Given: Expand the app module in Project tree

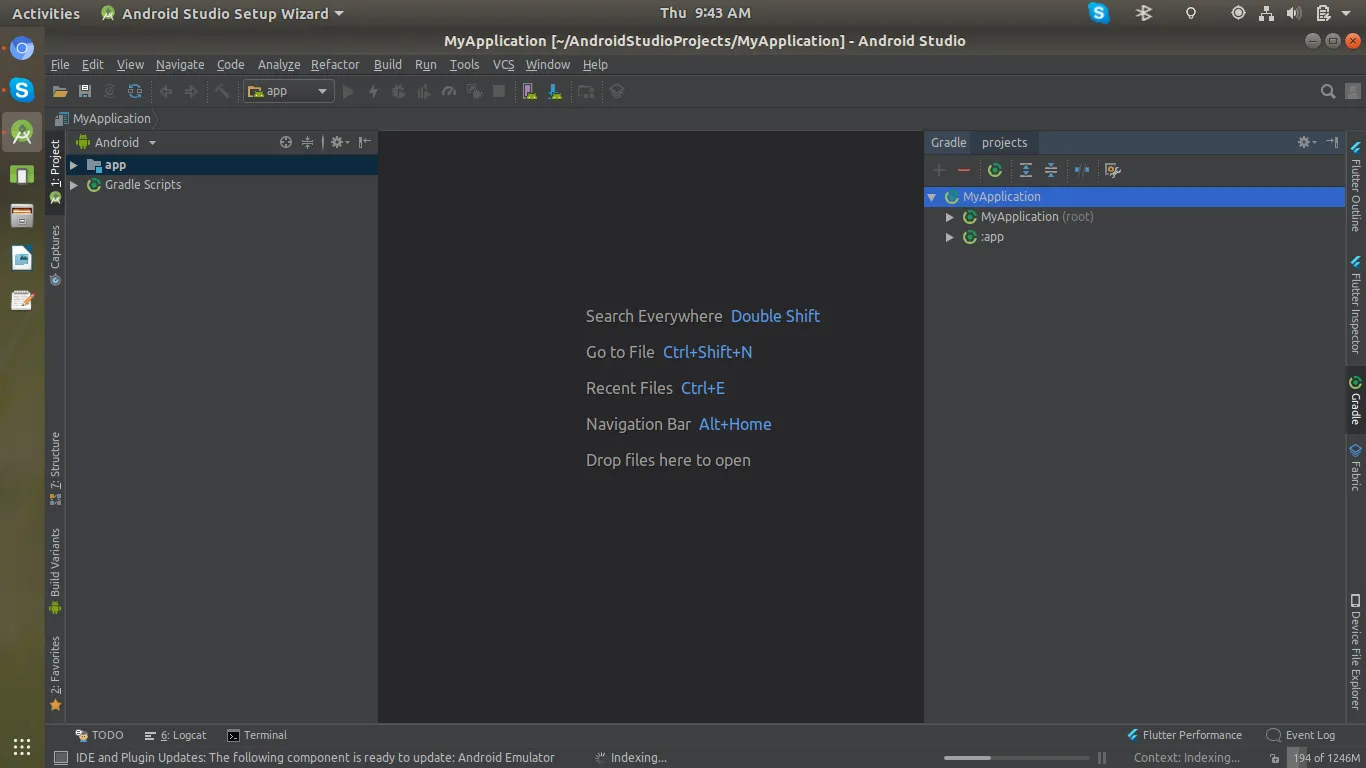Looking at the screenshot, I should tap(74, 165).
